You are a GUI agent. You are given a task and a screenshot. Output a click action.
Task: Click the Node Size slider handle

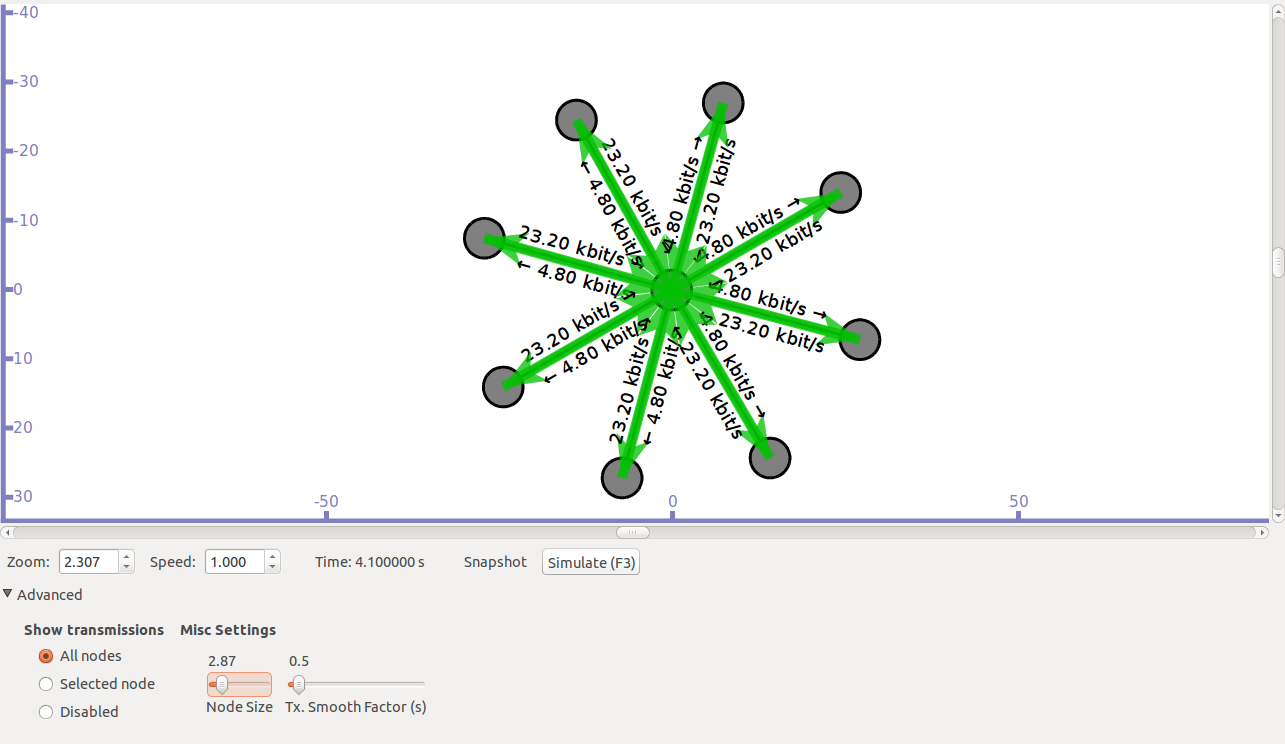(x=221, y=683)
